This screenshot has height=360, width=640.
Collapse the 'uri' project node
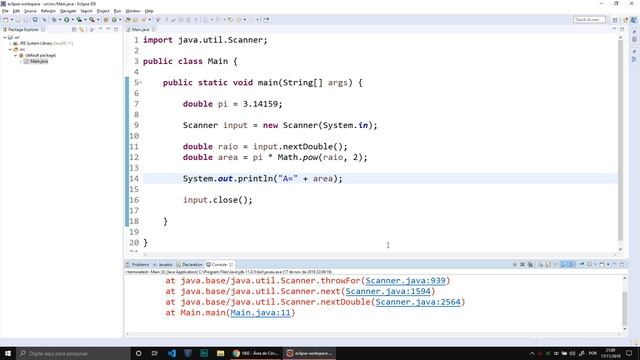[5, 37]
